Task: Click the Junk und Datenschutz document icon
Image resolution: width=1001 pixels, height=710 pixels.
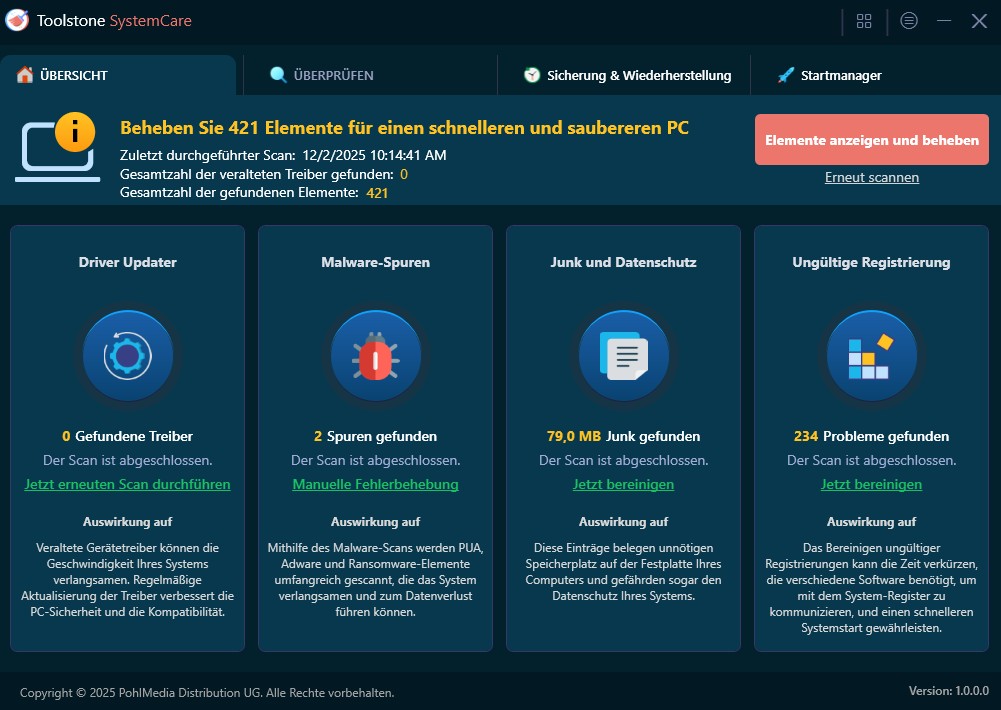Action: point(623,356)
